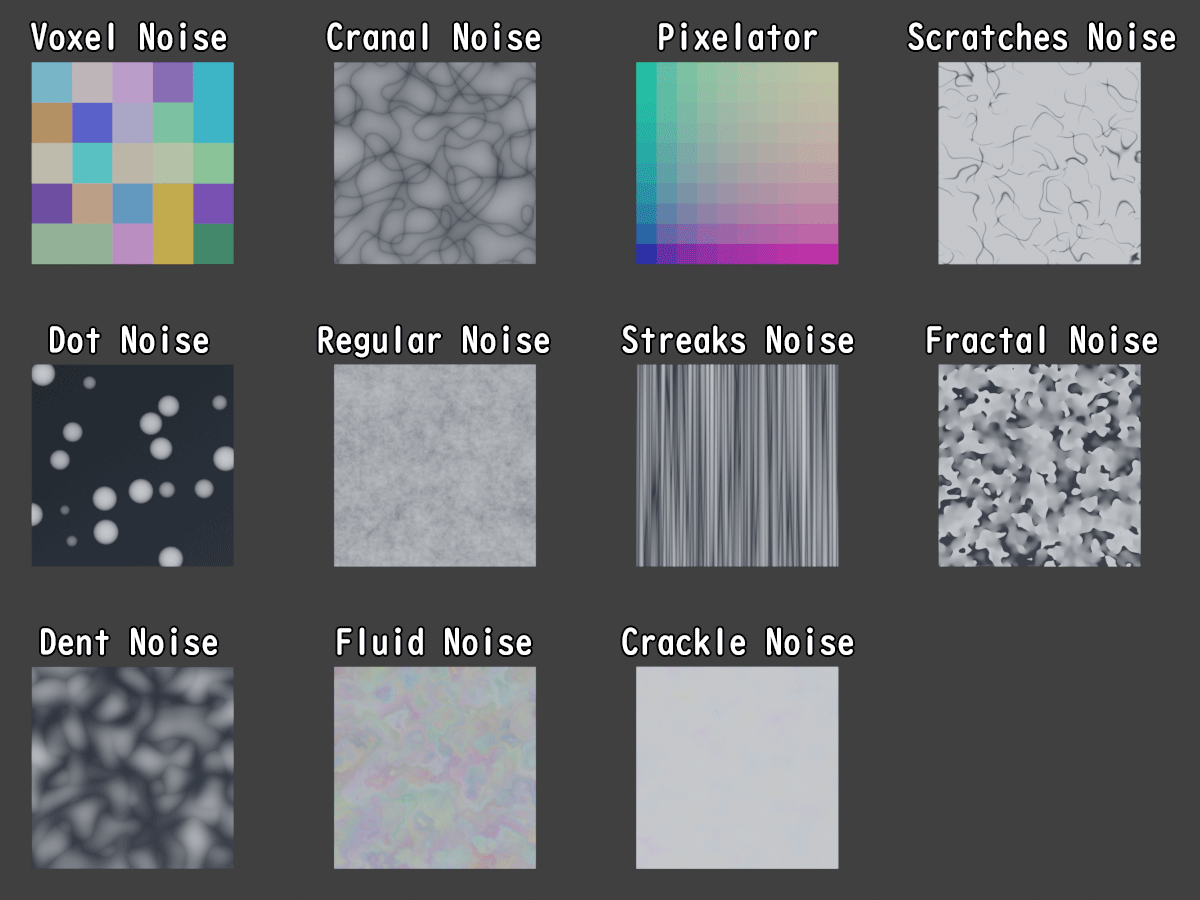Screen dimensions: 1200x900
Task: Click the Scratches Noise heading
Action: [1040, 37]
